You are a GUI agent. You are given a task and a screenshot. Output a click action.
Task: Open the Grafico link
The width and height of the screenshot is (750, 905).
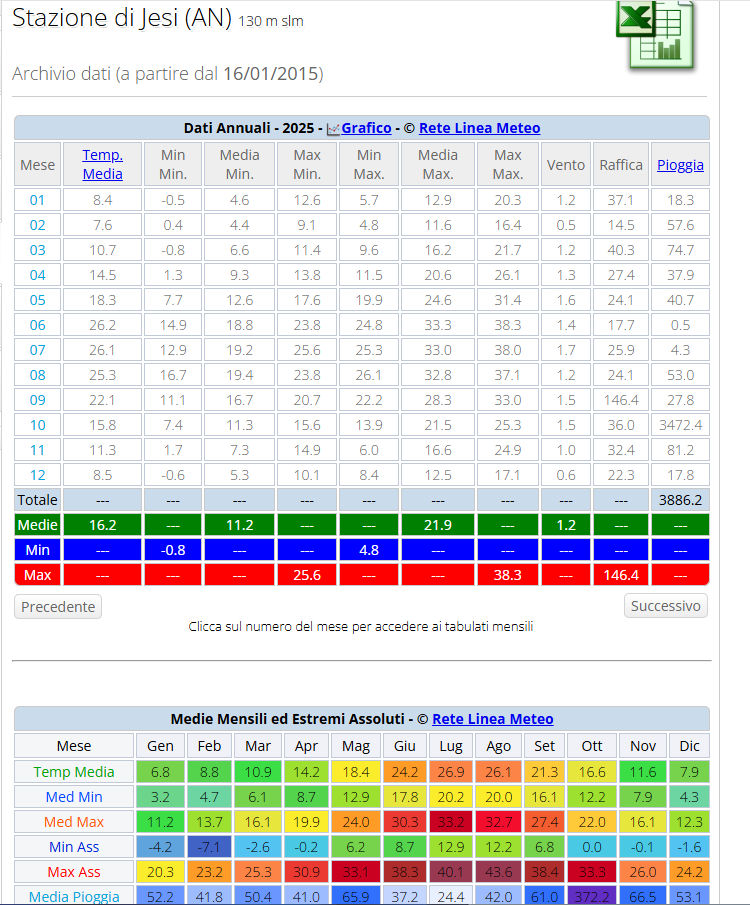coord(366,128)
